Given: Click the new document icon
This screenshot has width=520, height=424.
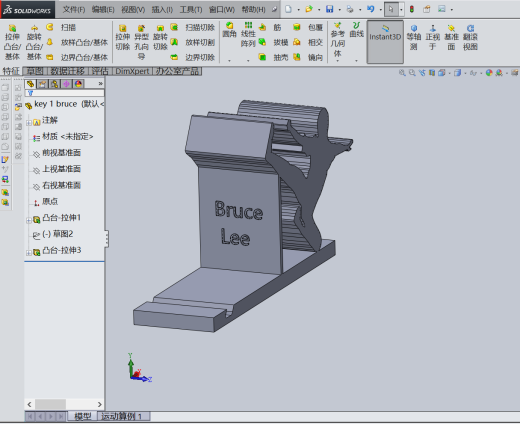Looking at the screenshot, I should click(x=288, y=9).
